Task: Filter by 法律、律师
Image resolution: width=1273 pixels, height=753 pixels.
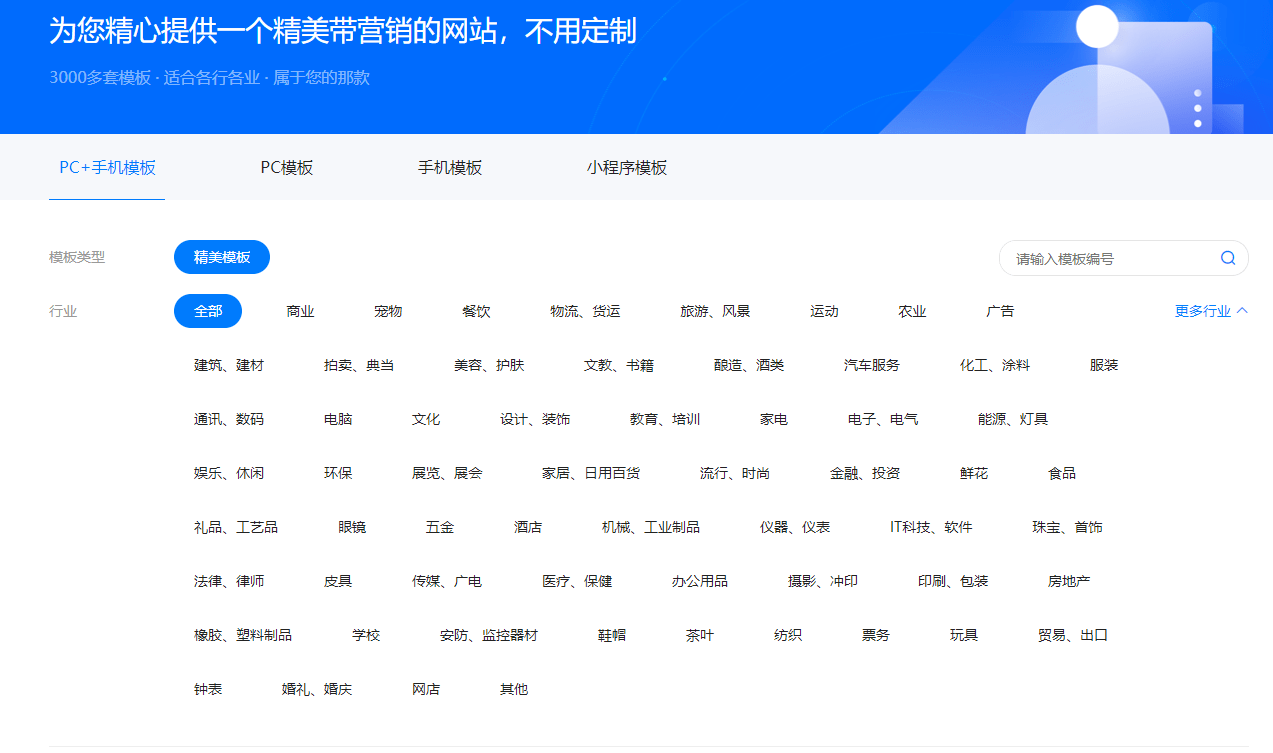Action: click(229, 581)
